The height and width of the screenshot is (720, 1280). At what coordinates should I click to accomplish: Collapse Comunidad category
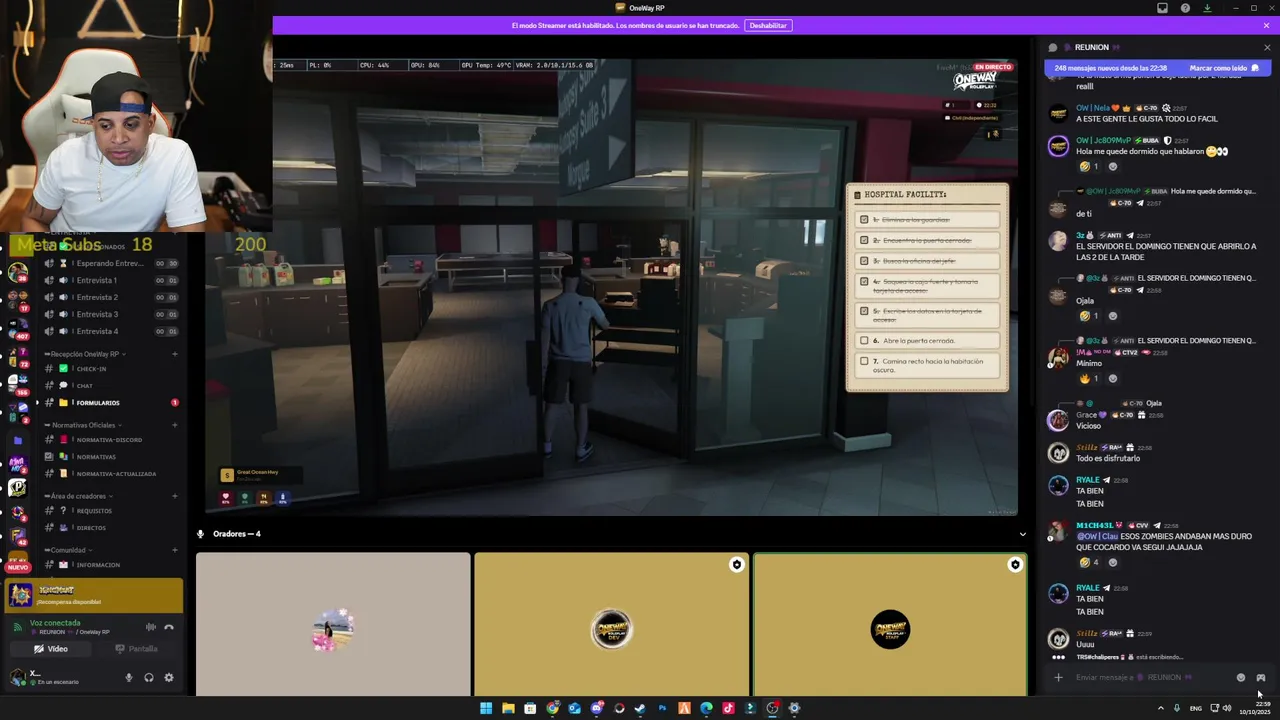69,550
